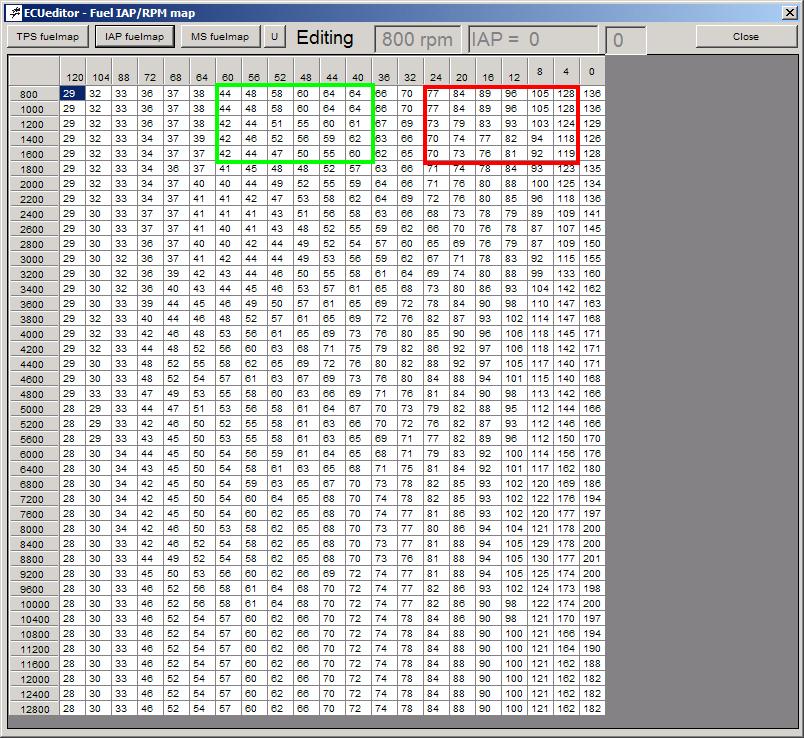Screen dimensions: 804x738
Task: Select cell 110 in the 3600 rpm row
Action: 540,304
